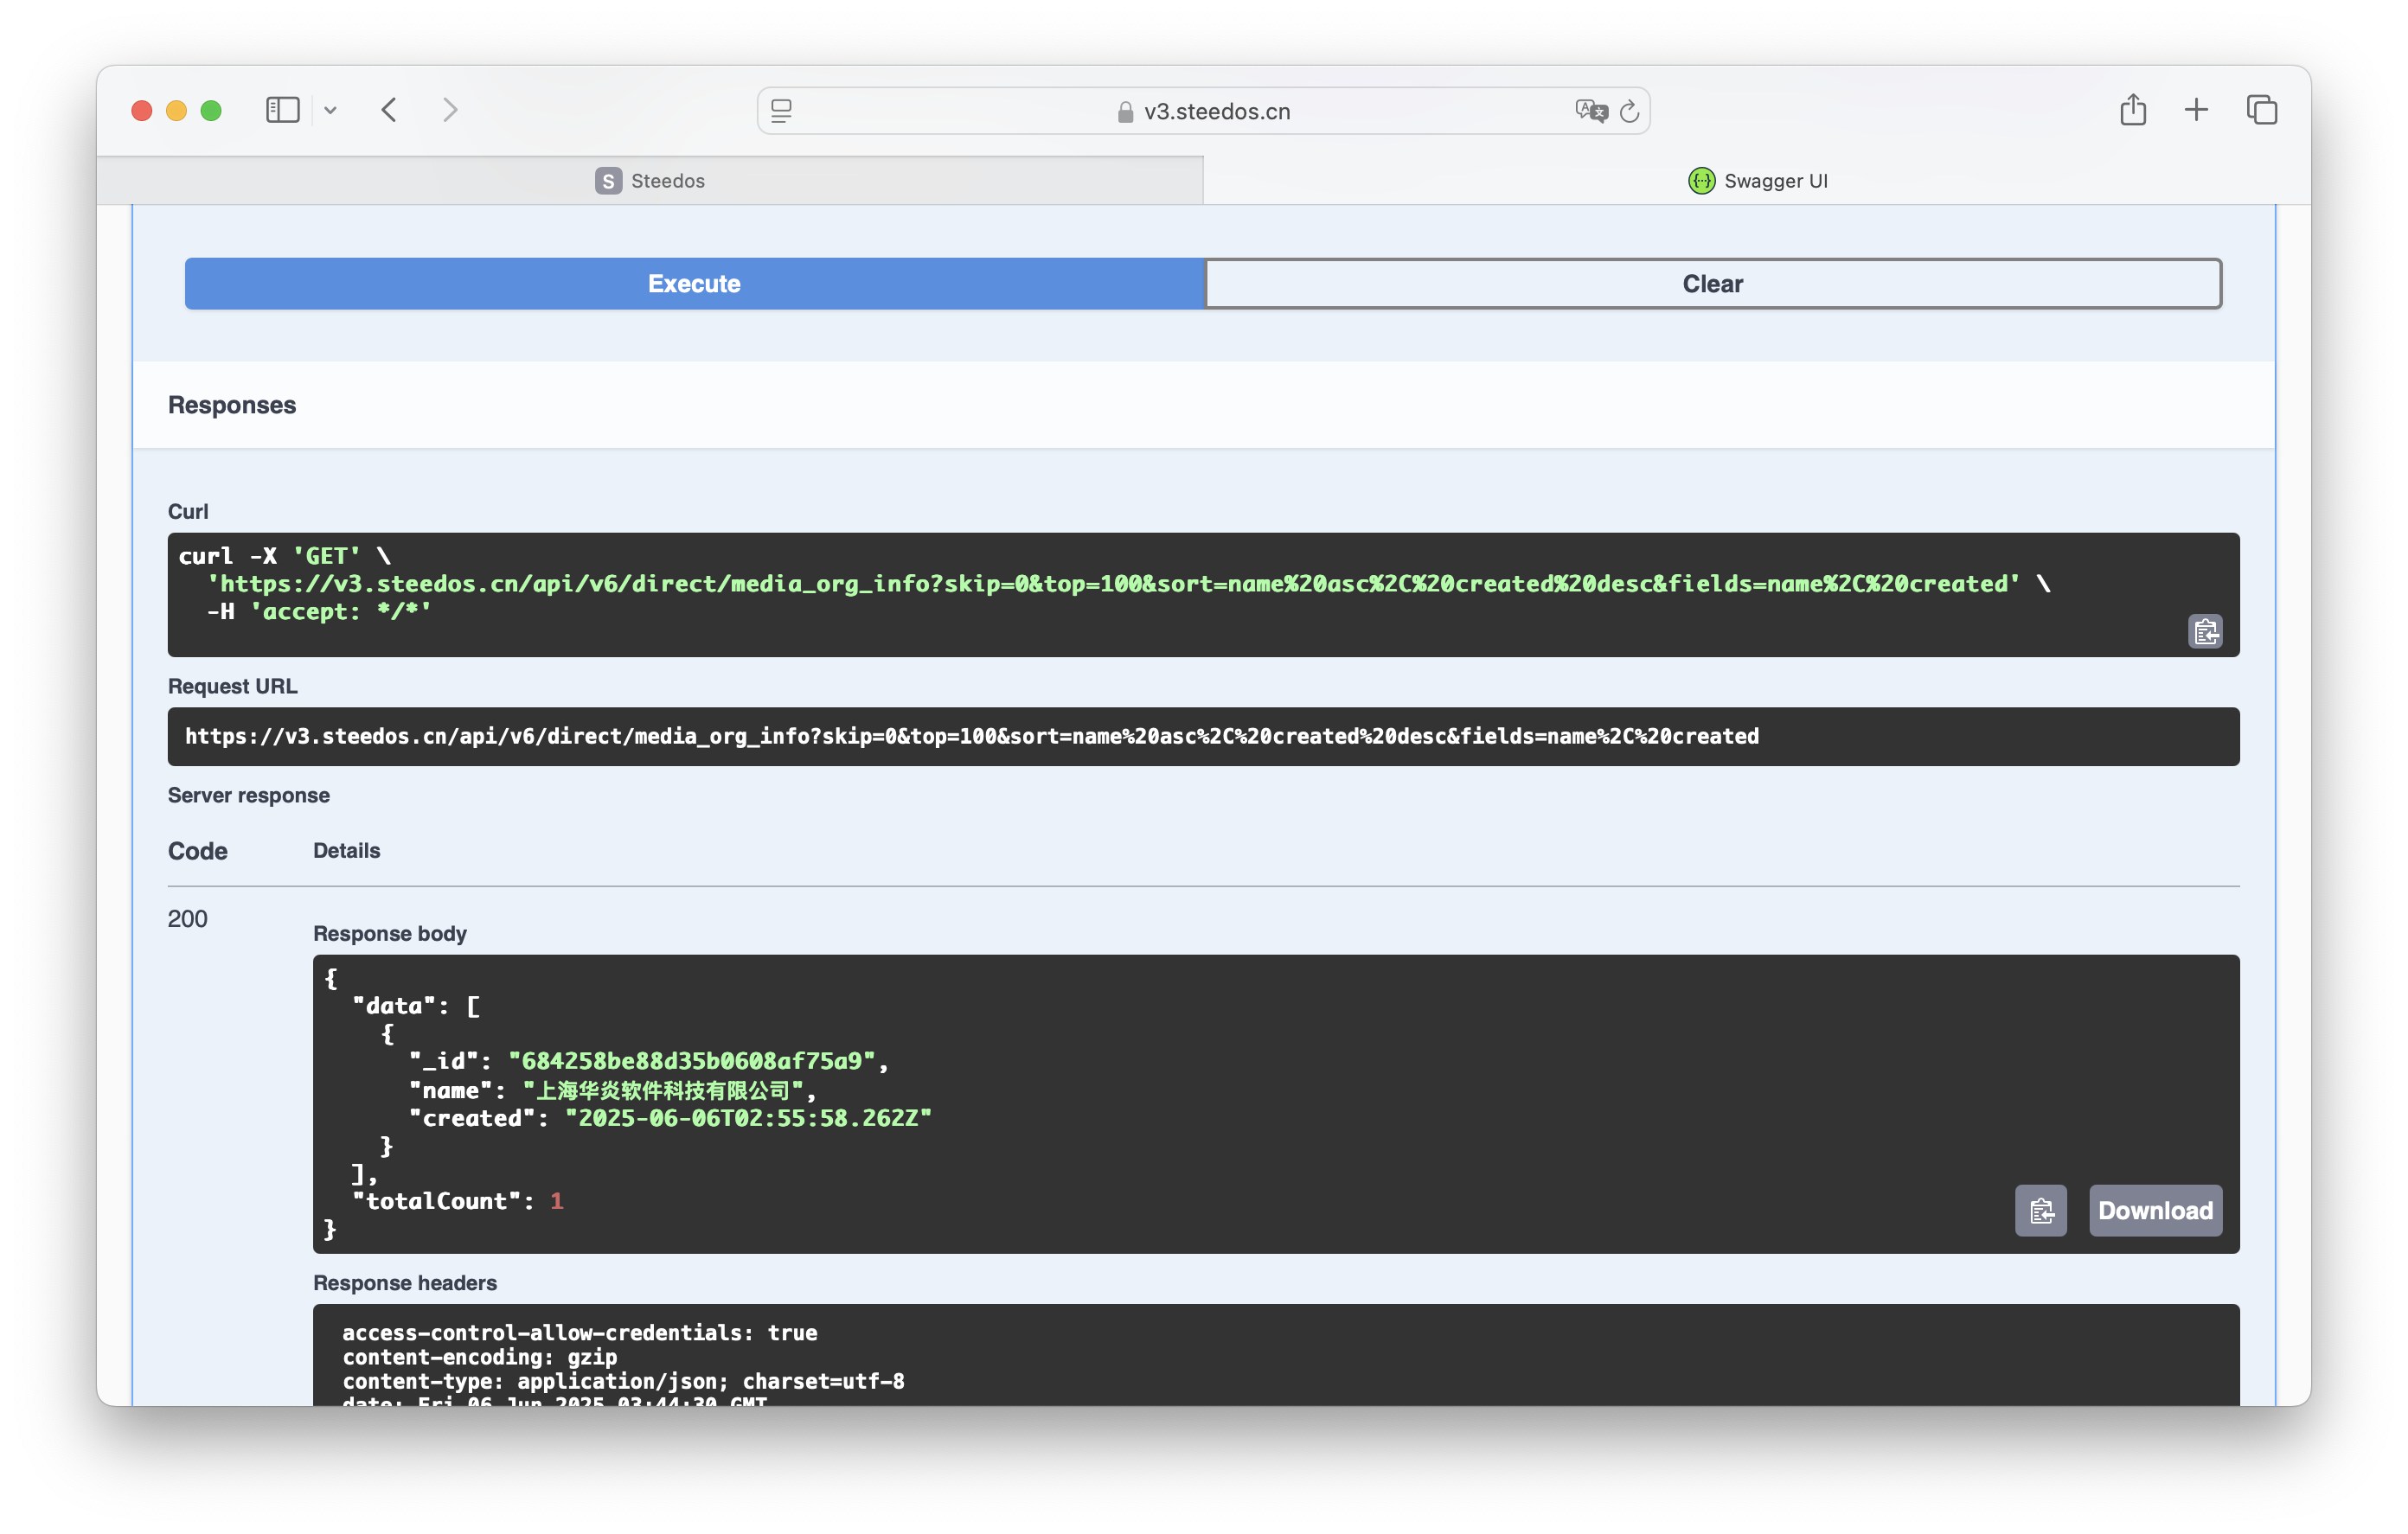
Task: Click the Execute button
Action: tap(694, 284)
